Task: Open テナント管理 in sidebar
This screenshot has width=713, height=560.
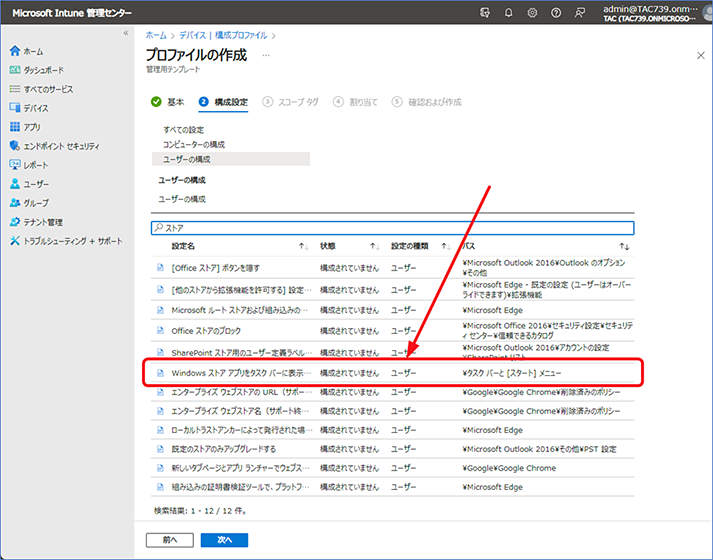Action: tap(36, 222)
